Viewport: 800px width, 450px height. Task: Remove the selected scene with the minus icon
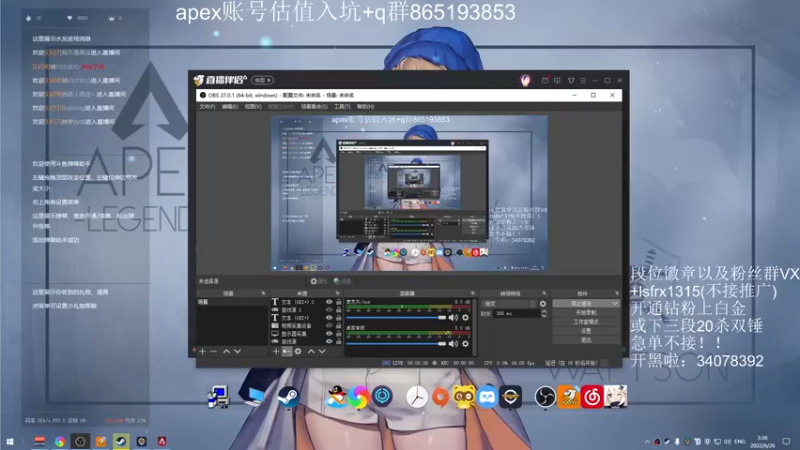click(213, 352)
